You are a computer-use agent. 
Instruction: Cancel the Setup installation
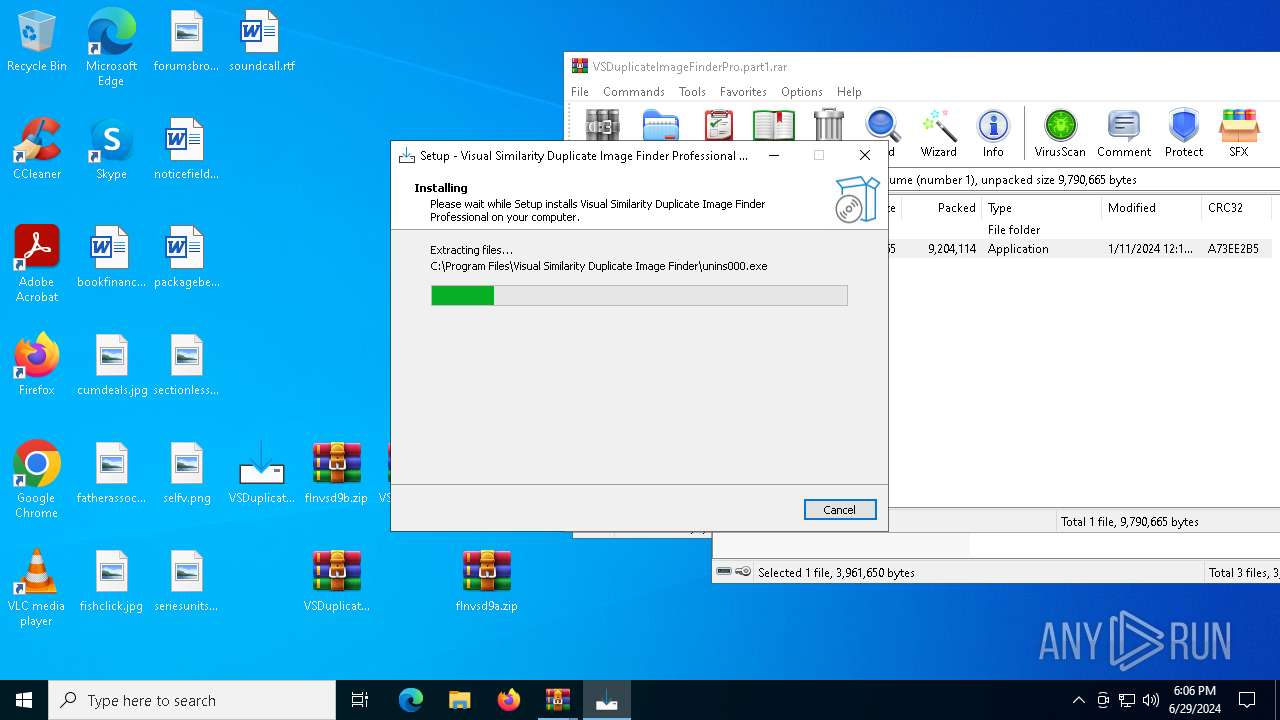coord(840,510)
